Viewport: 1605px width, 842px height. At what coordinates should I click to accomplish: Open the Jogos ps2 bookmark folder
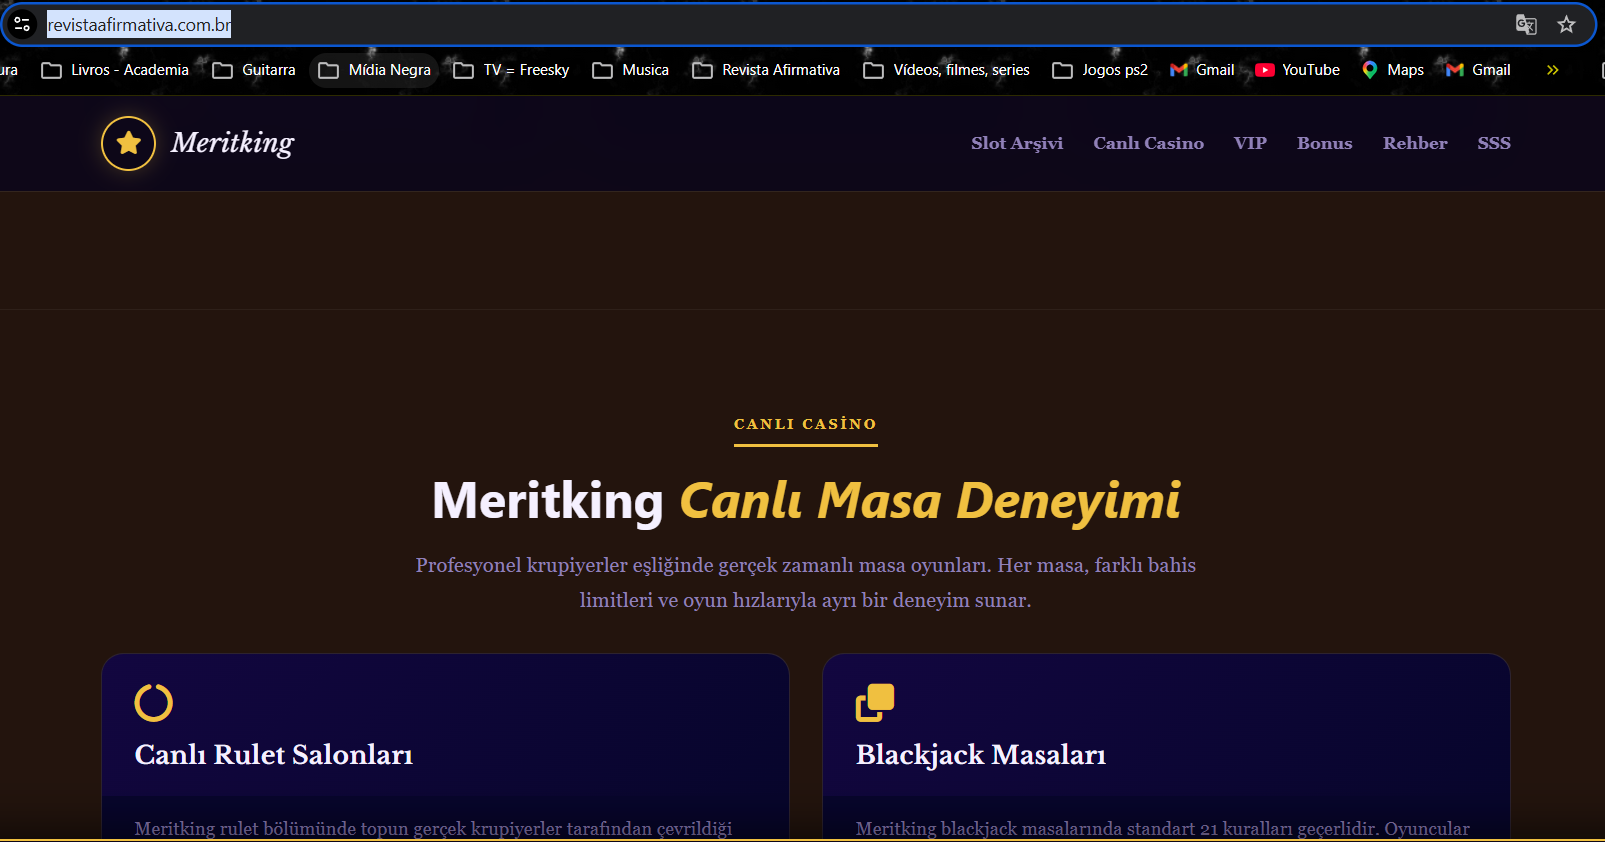(x=1100, y=70)
